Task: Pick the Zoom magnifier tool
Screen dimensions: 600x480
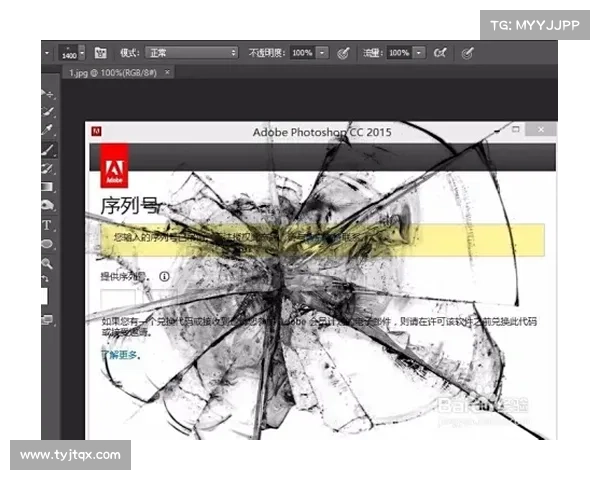Action: tap(47, 263)
